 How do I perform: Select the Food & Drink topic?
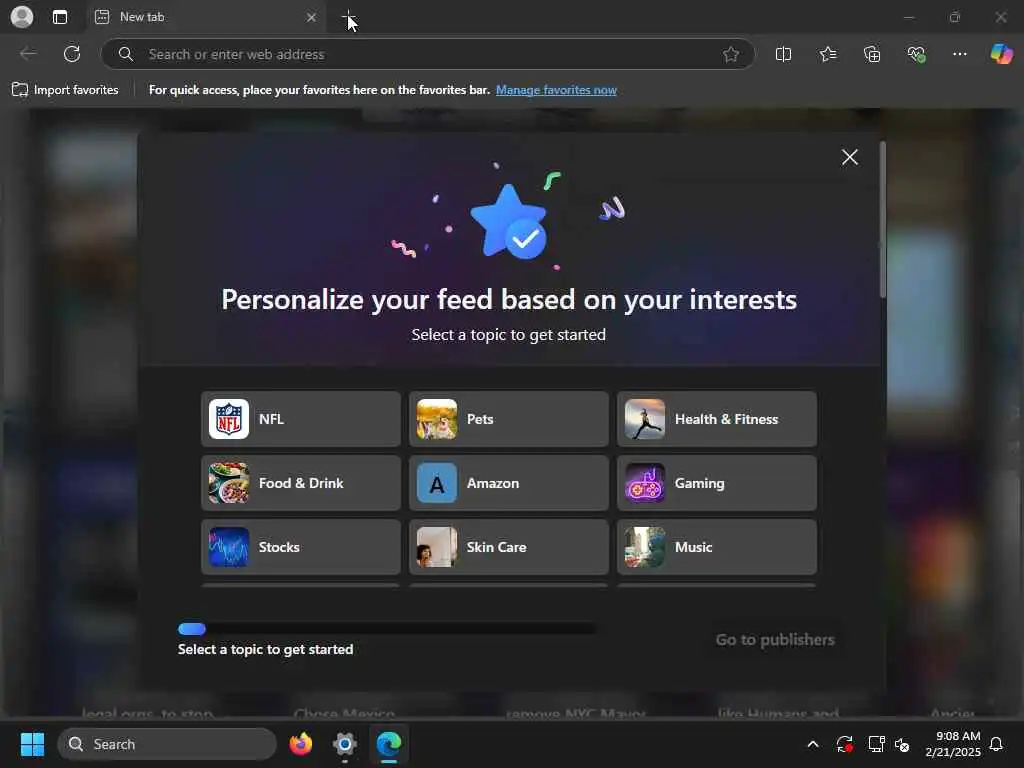click(x=300, y=483)
